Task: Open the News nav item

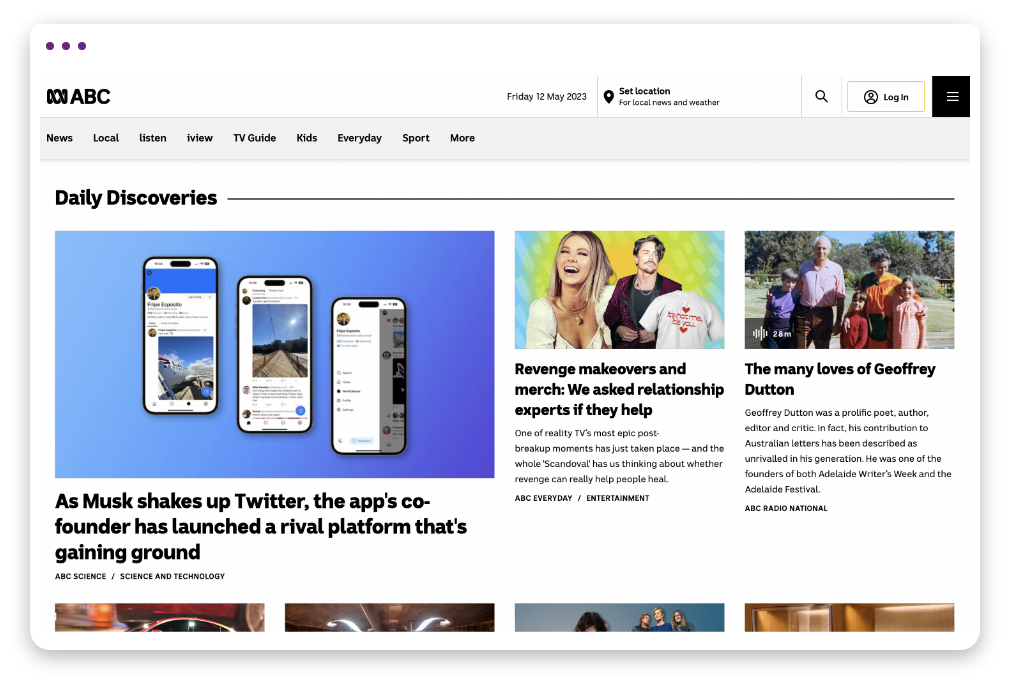Action: 59,138
